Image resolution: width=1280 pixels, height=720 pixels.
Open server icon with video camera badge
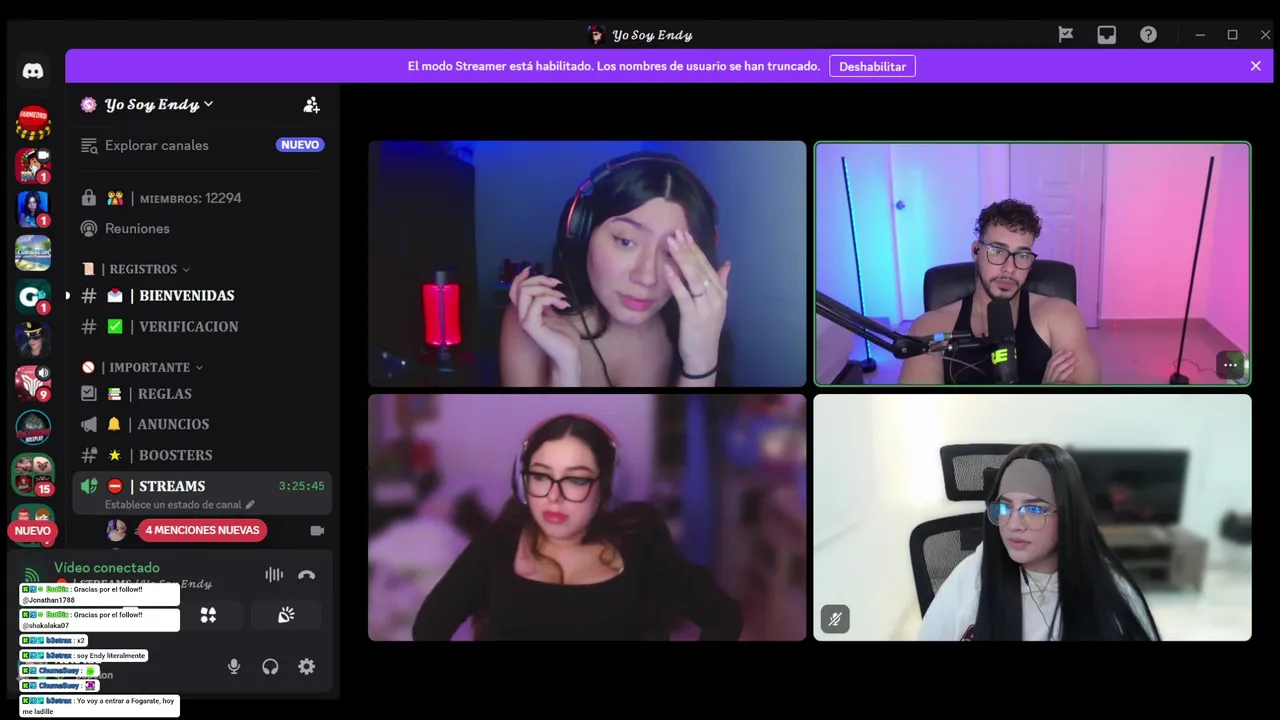point(33,166)
